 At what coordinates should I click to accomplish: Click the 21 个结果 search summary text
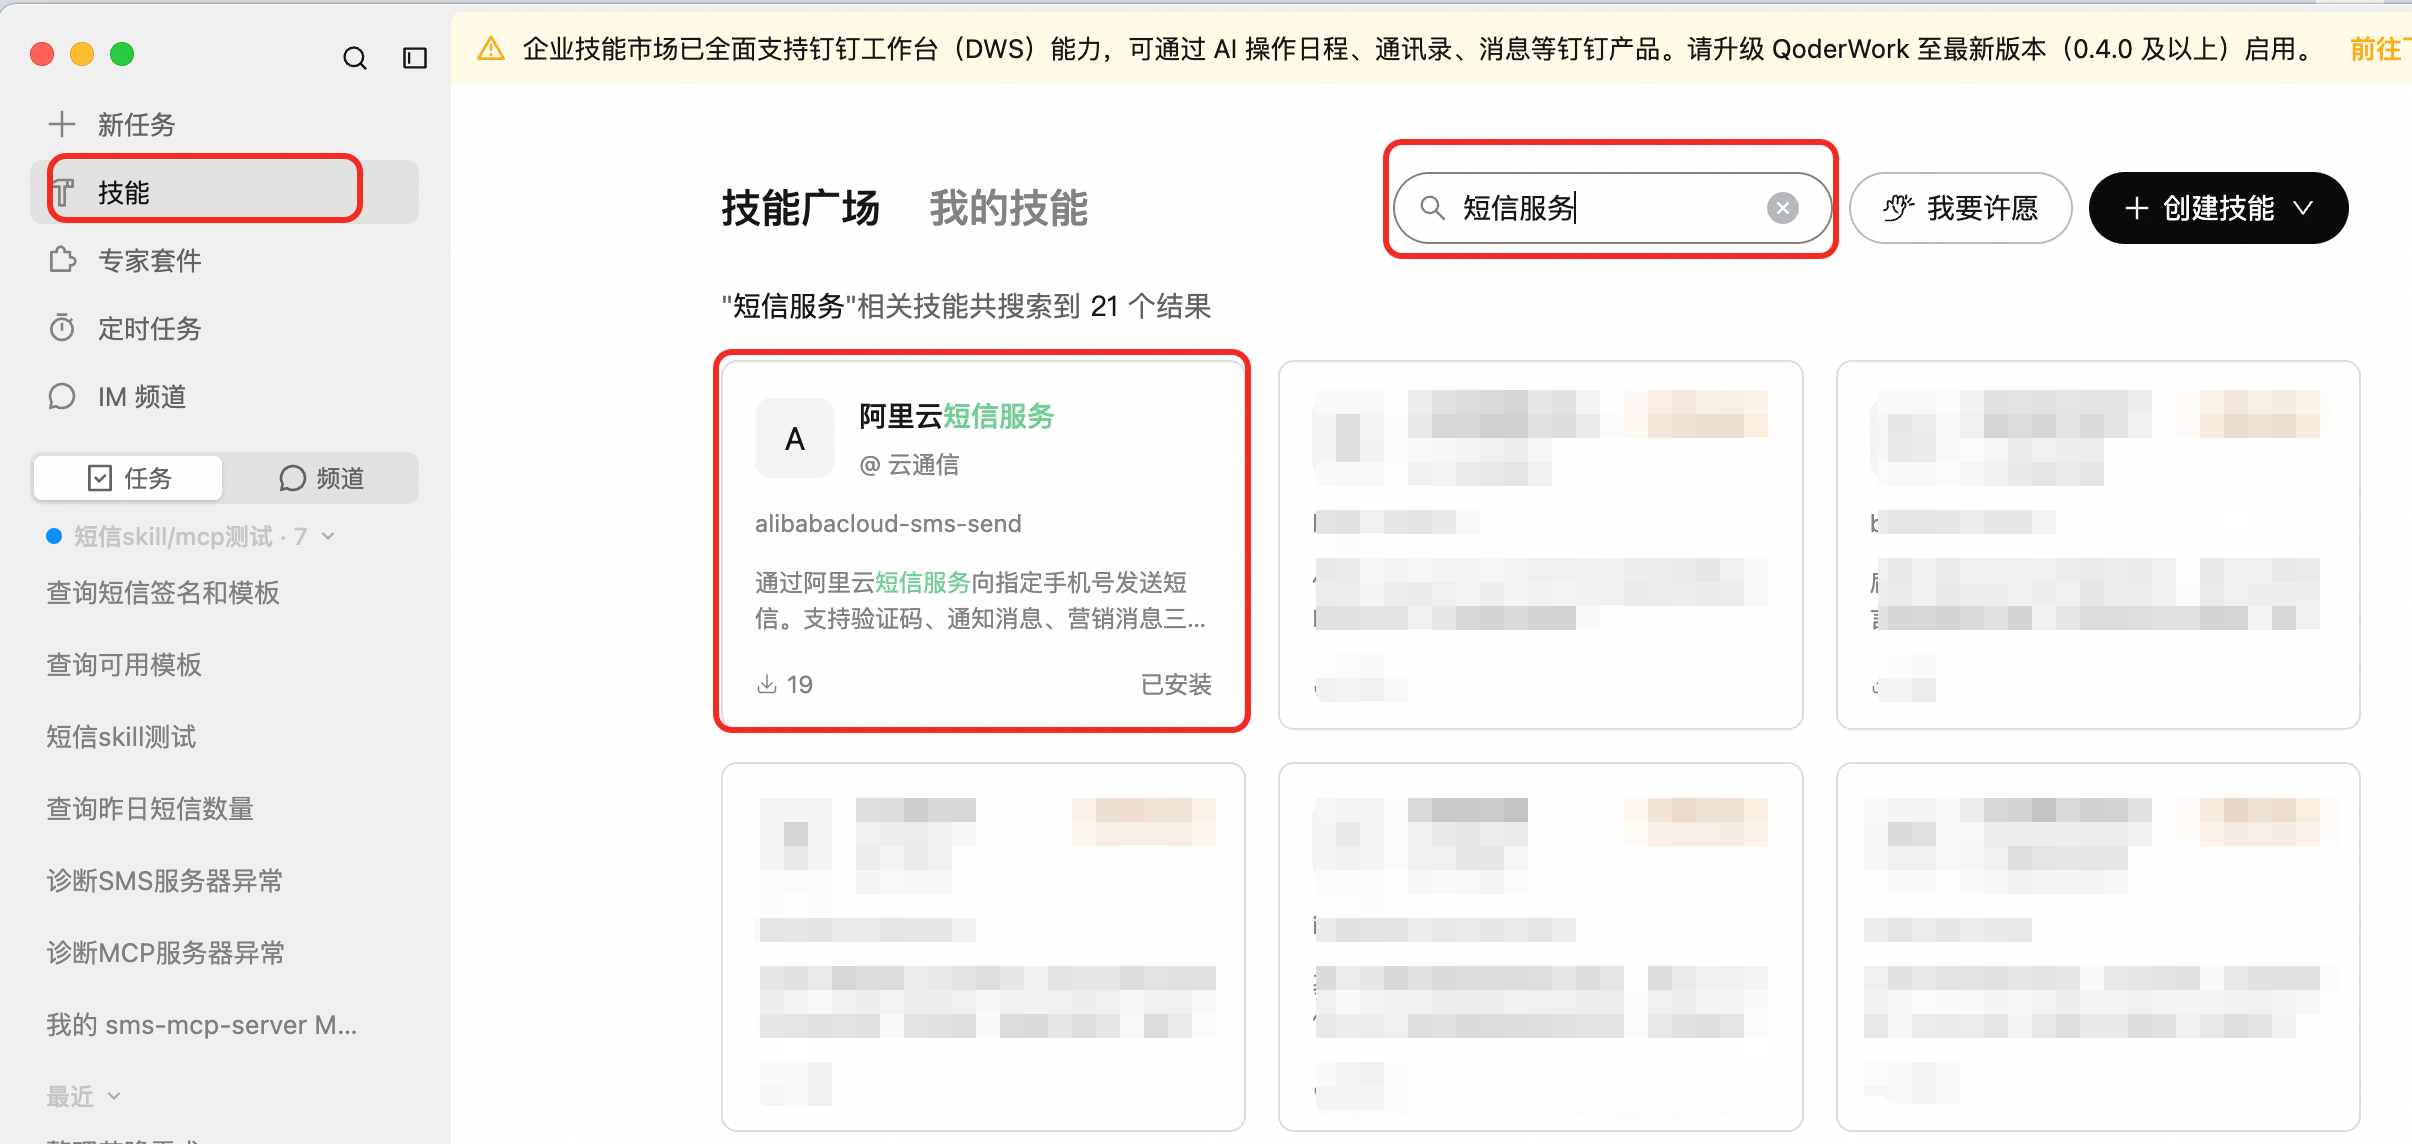point(966,306)
